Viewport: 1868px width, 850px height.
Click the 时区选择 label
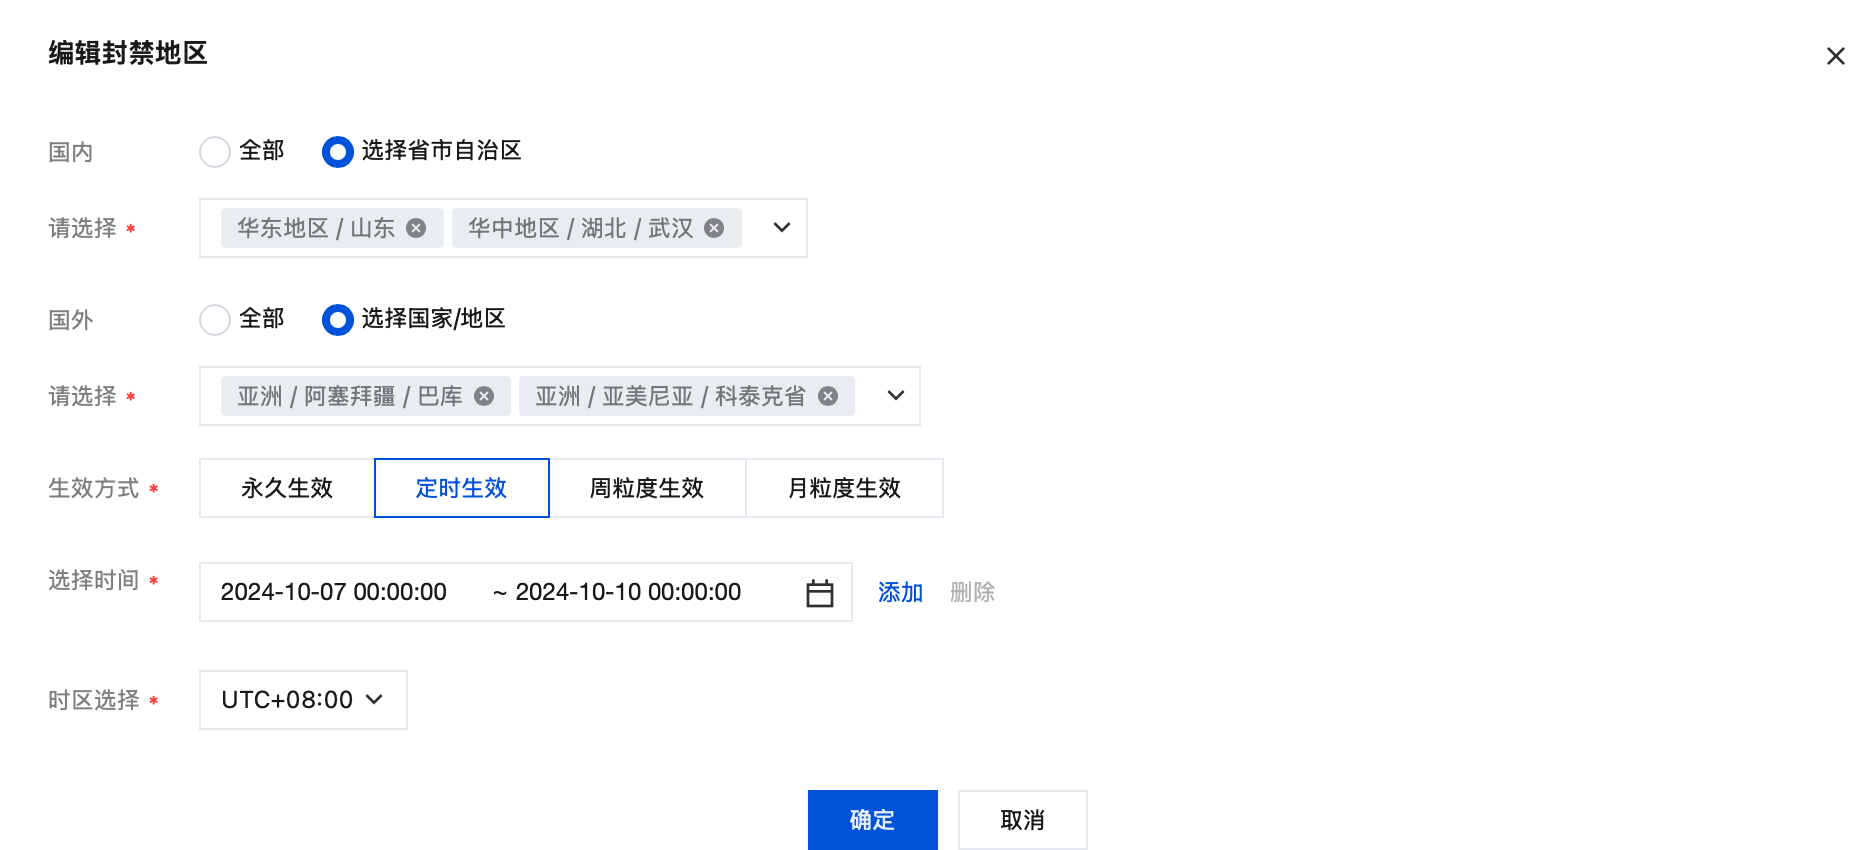(94, 700)
